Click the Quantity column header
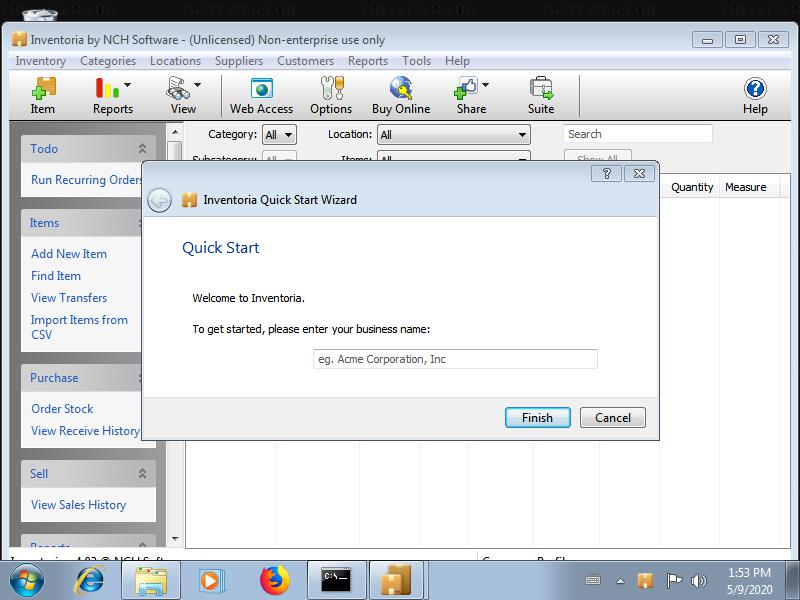The width and height of the screenshot is (800, 600). (x=692, y=187)
